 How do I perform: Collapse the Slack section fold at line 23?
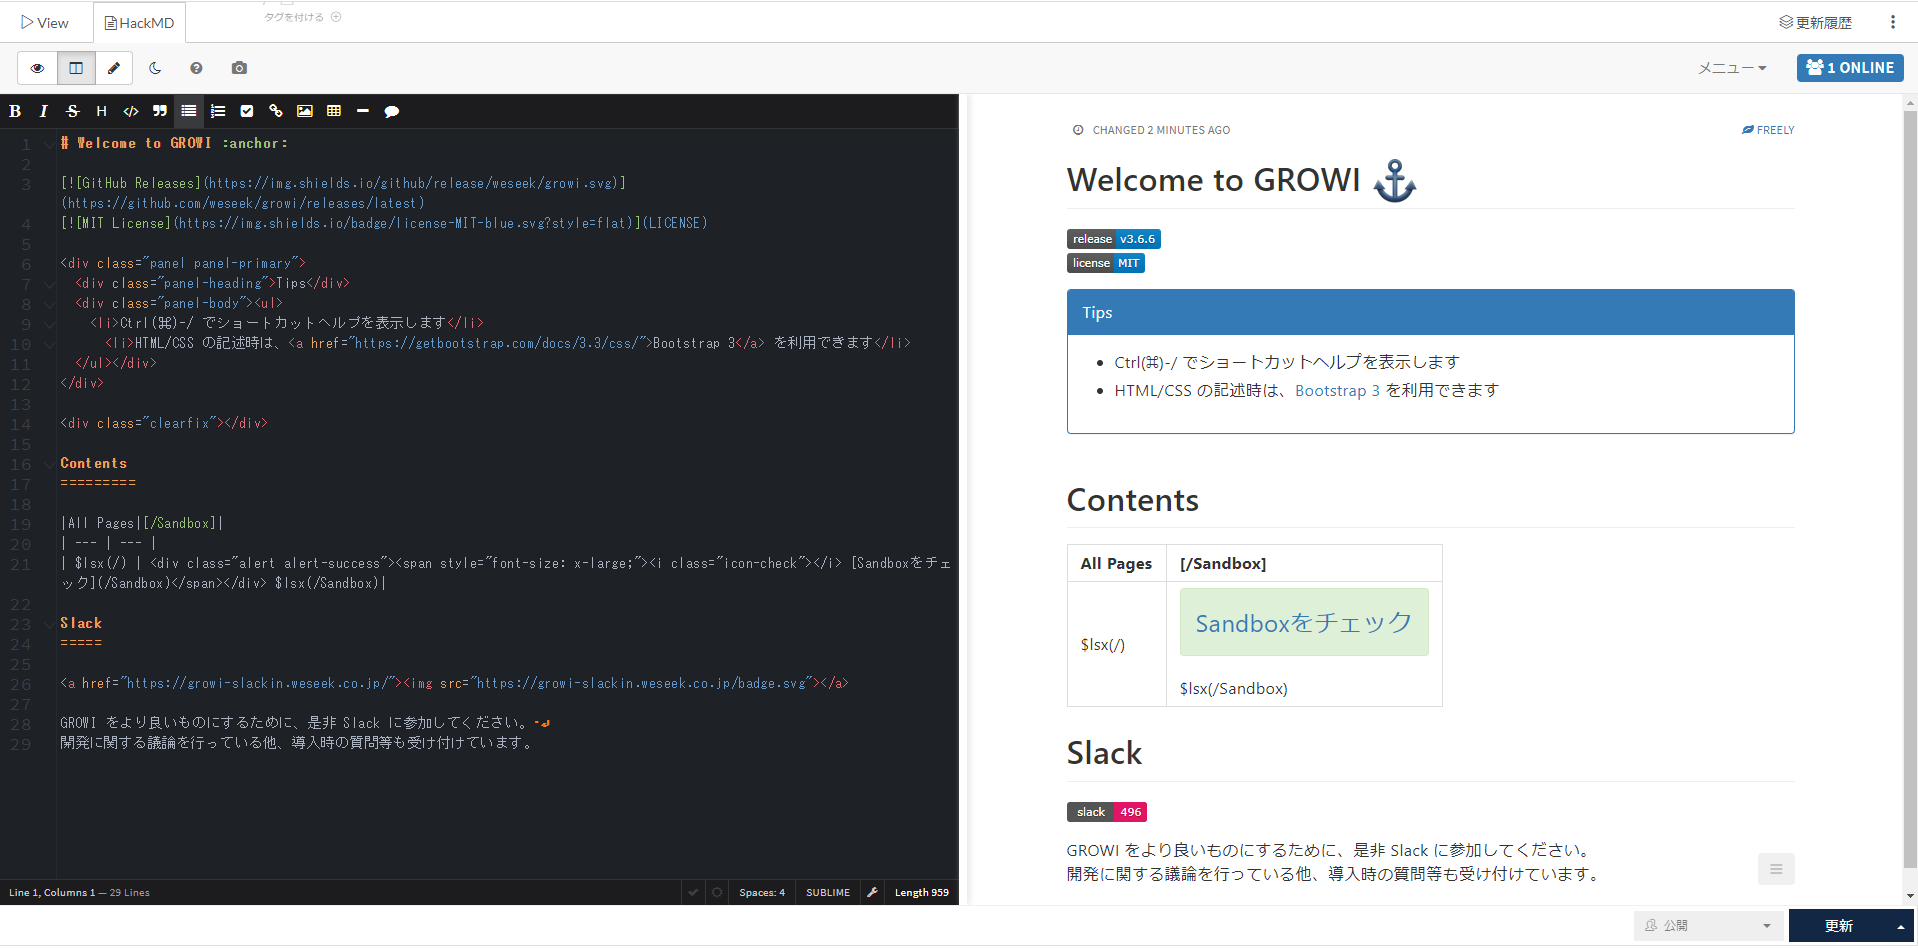coord(49,624)
